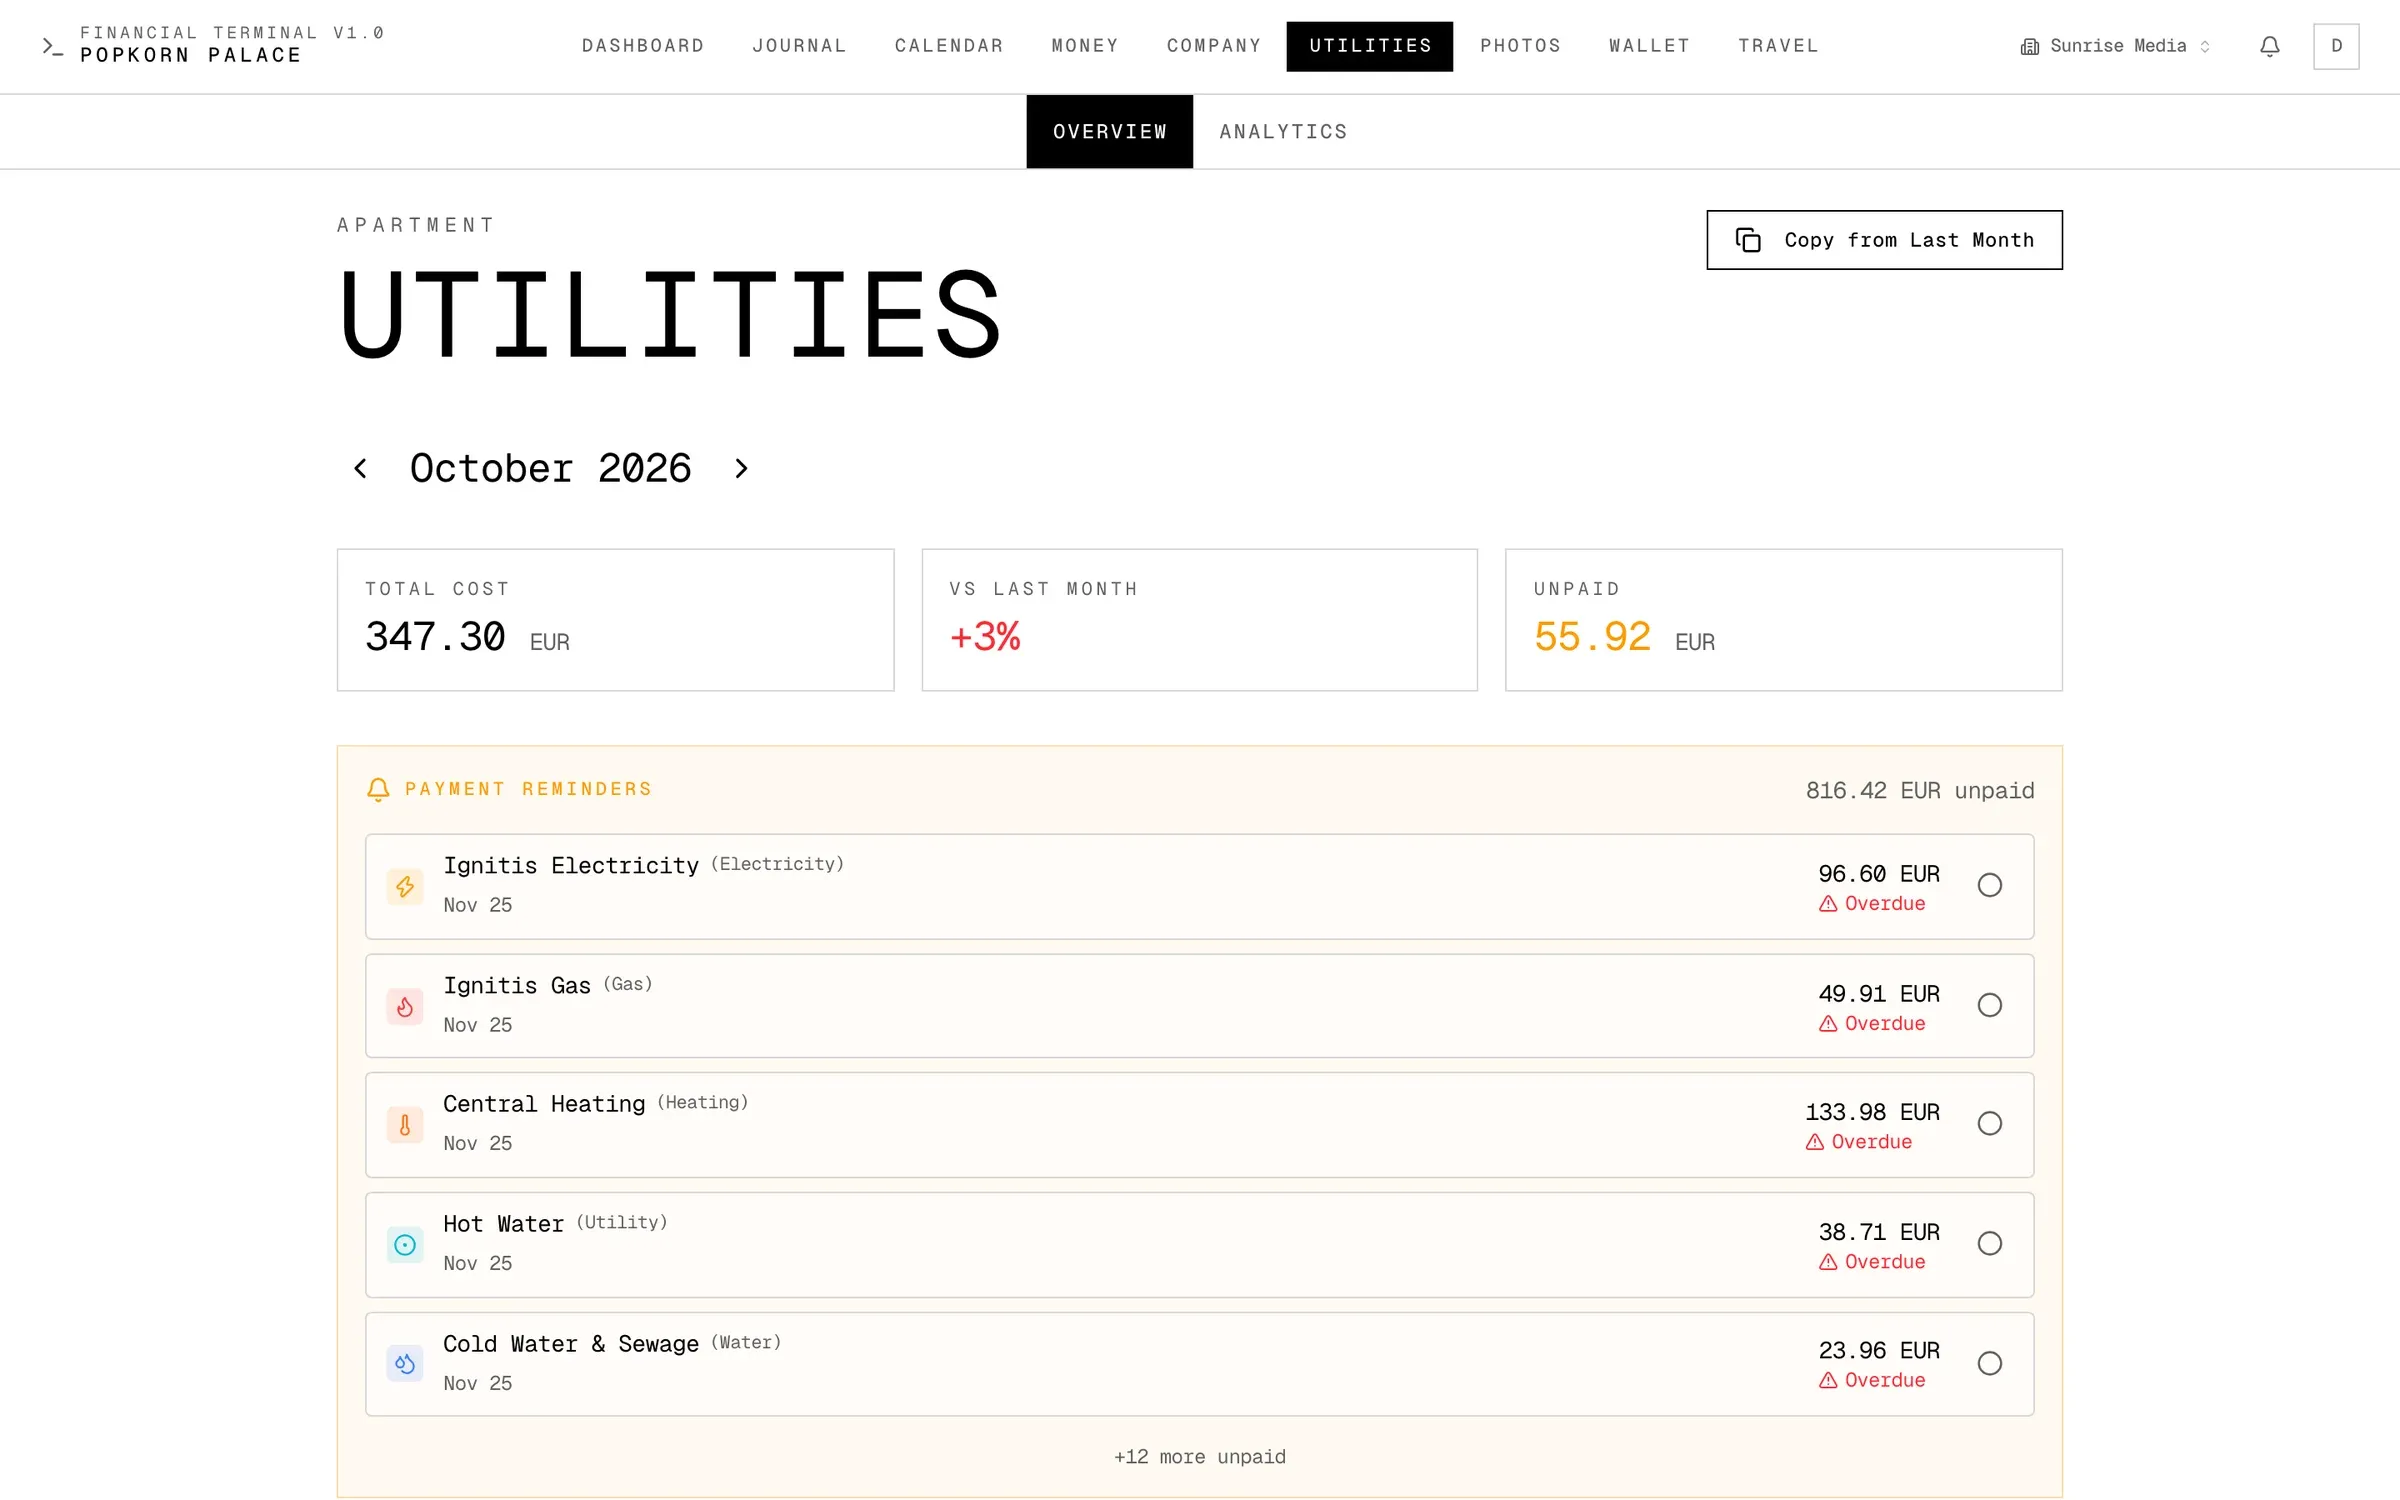Click the Ignitis Gas overdue warning icon
Viewport: 2400px width, 1500px height.
click(1828, 1024)
